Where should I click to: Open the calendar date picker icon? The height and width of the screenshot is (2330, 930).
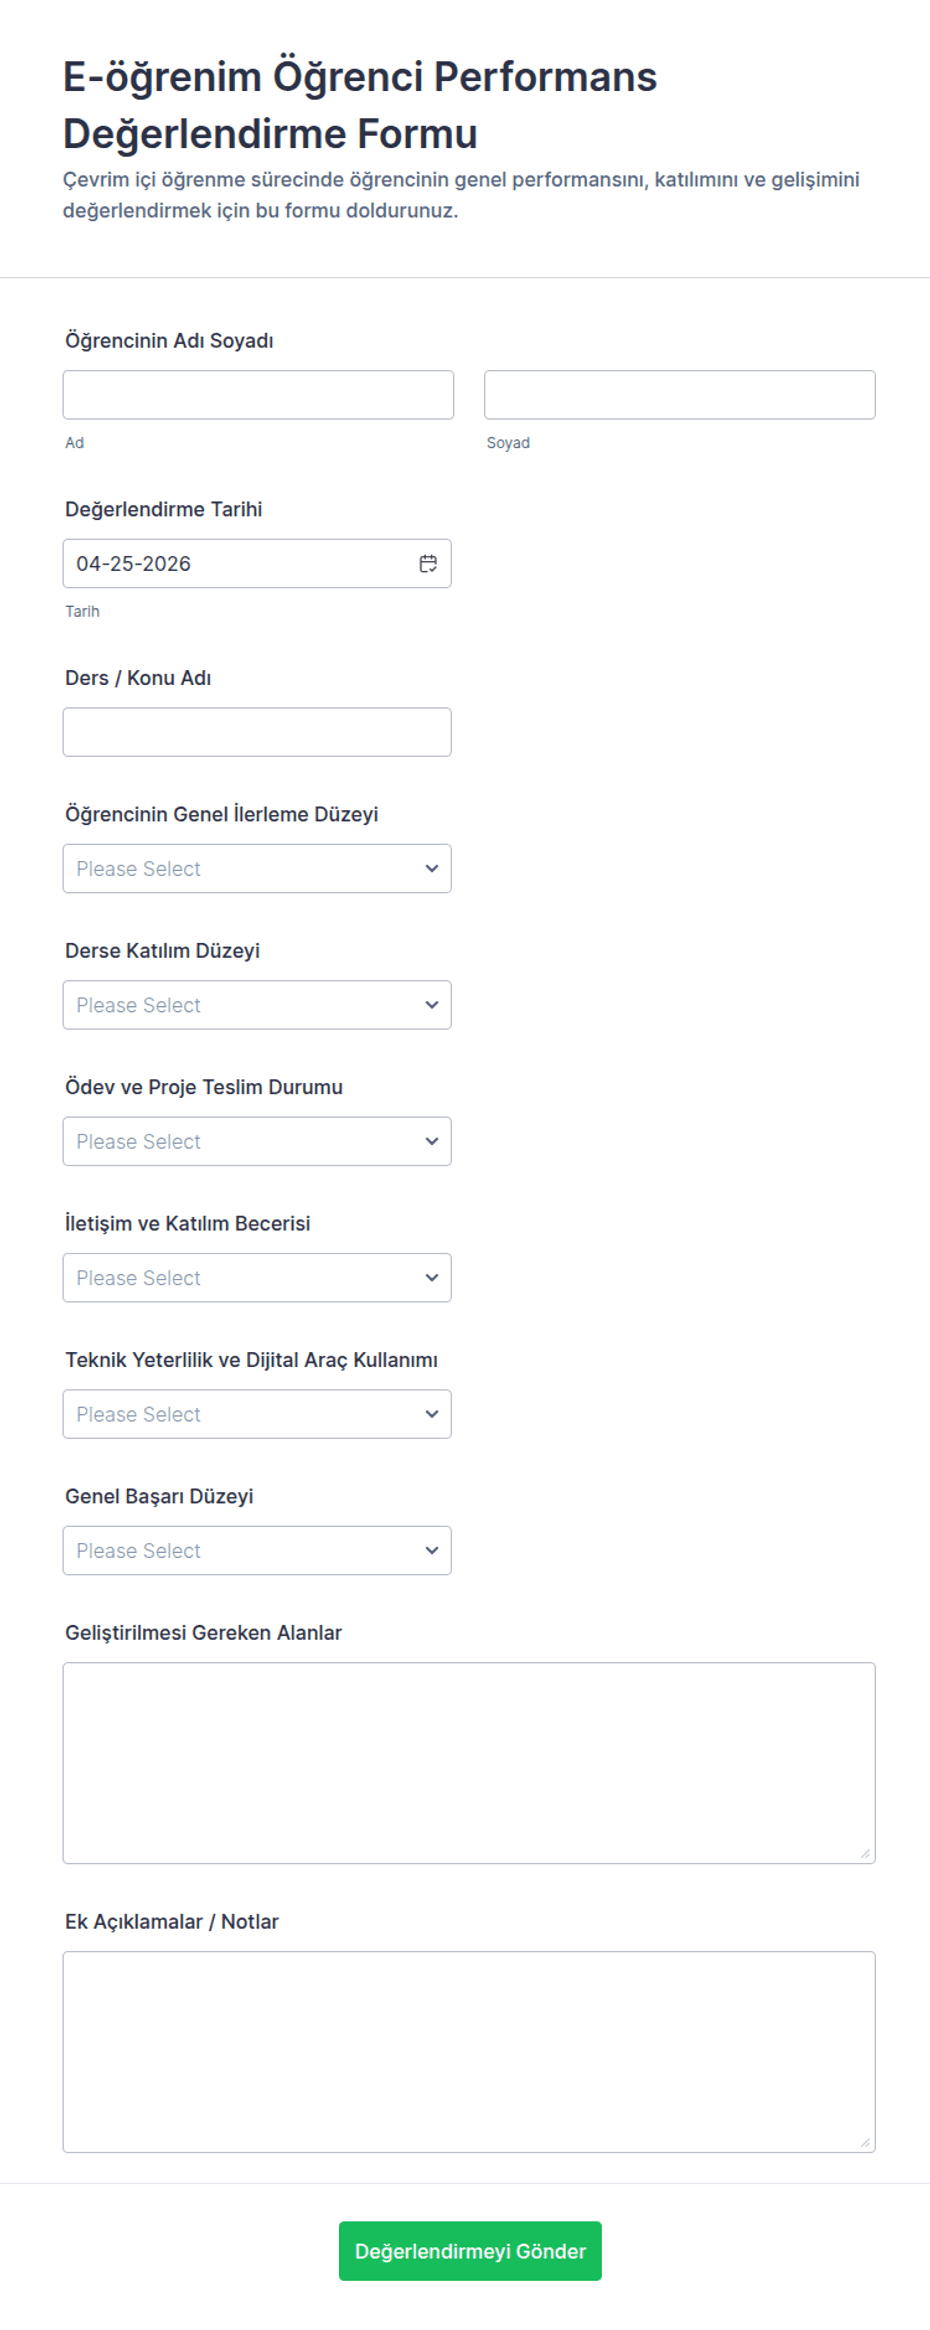[x=428, y=564]
